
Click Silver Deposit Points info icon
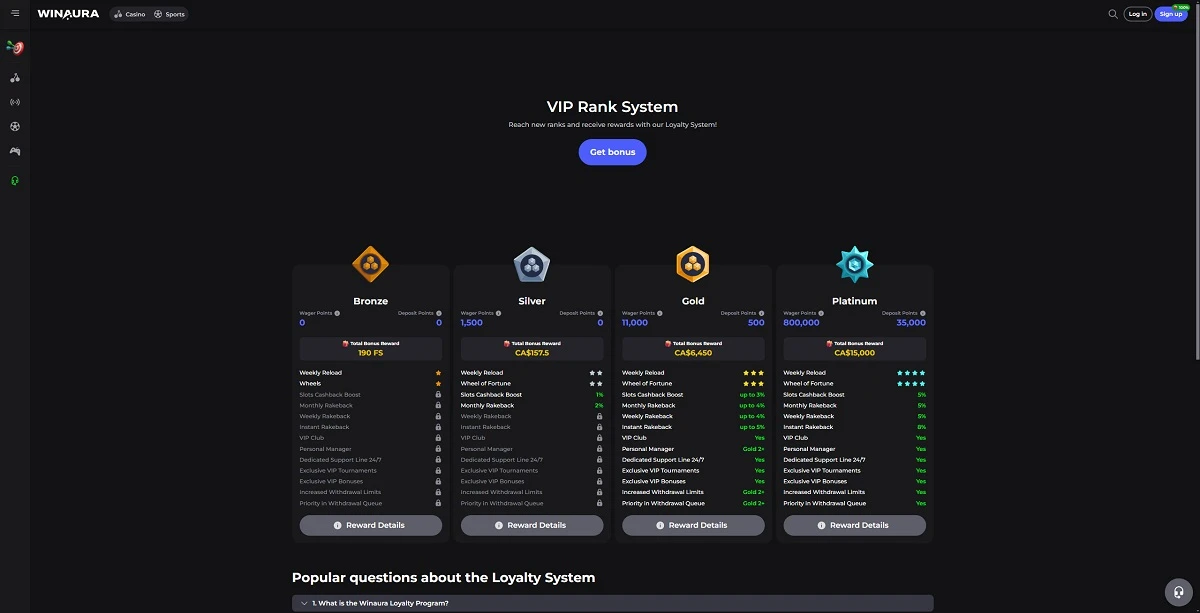click(x=600, y=313)
